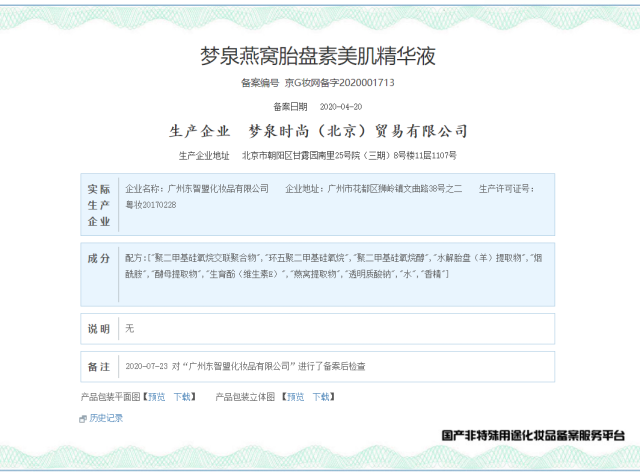640x472 pixels.
Task: Preview the 产品包装立体图 image
Action: (x=295, y=396)
